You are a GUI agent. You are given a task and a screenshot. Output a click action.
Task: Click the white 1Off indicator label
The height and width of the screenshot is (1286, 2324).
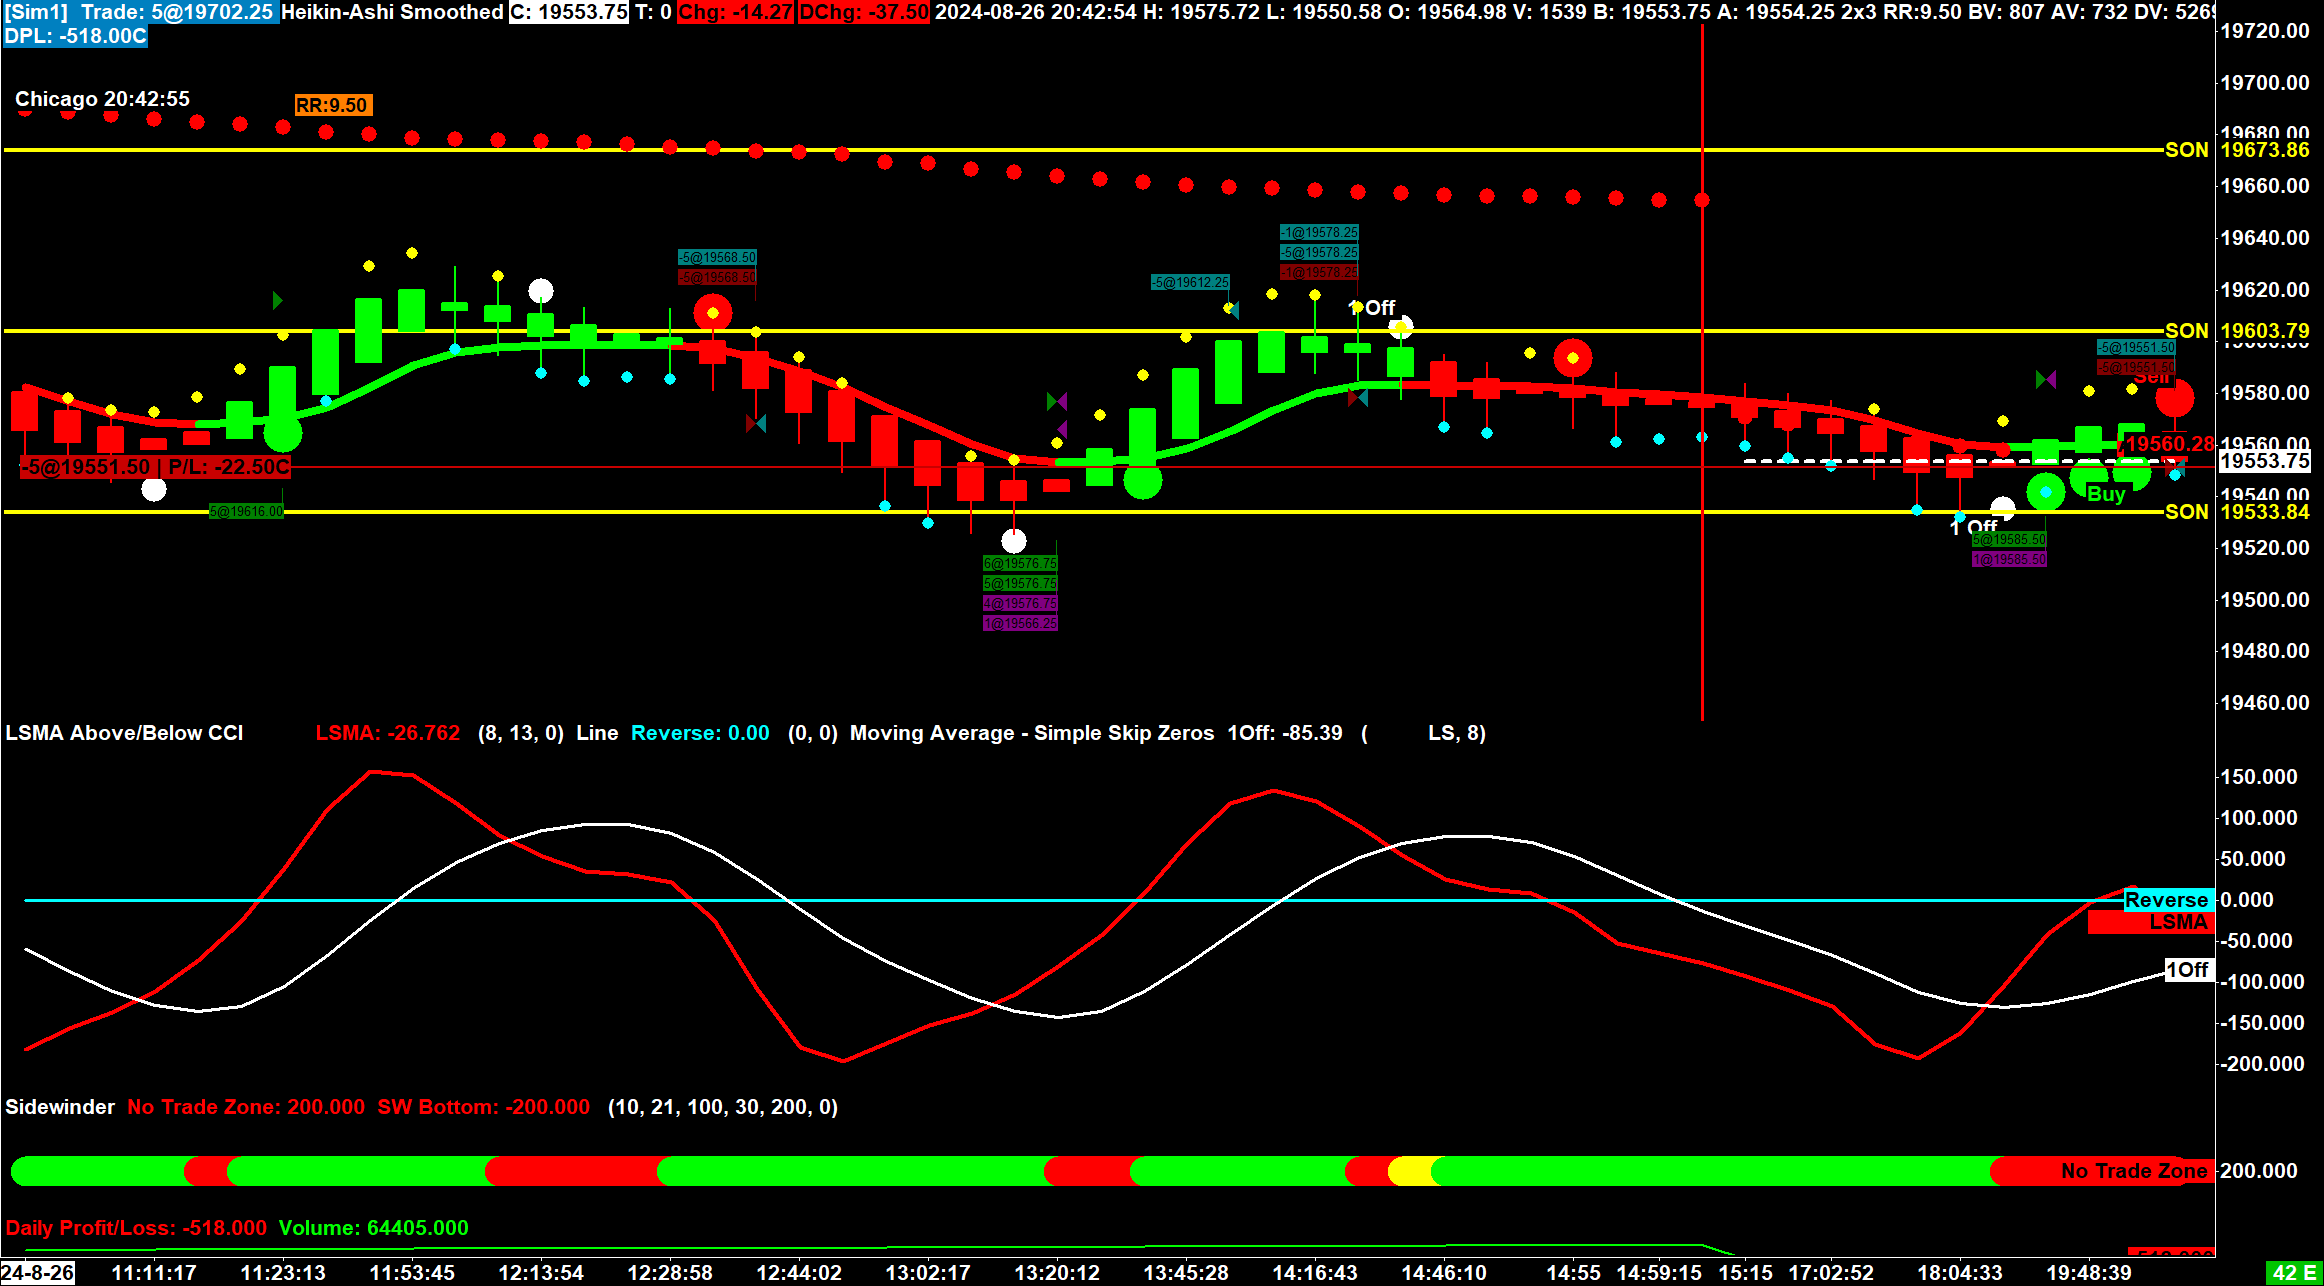pyautogui.click(x=2187, y=969)
